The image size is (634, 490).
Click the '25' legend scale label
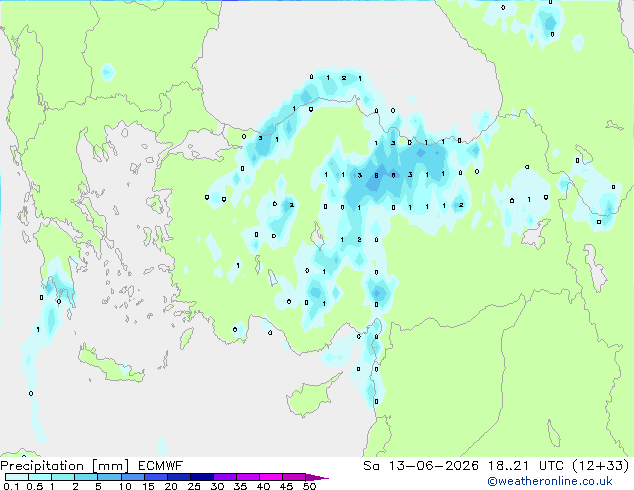point(194,486)
